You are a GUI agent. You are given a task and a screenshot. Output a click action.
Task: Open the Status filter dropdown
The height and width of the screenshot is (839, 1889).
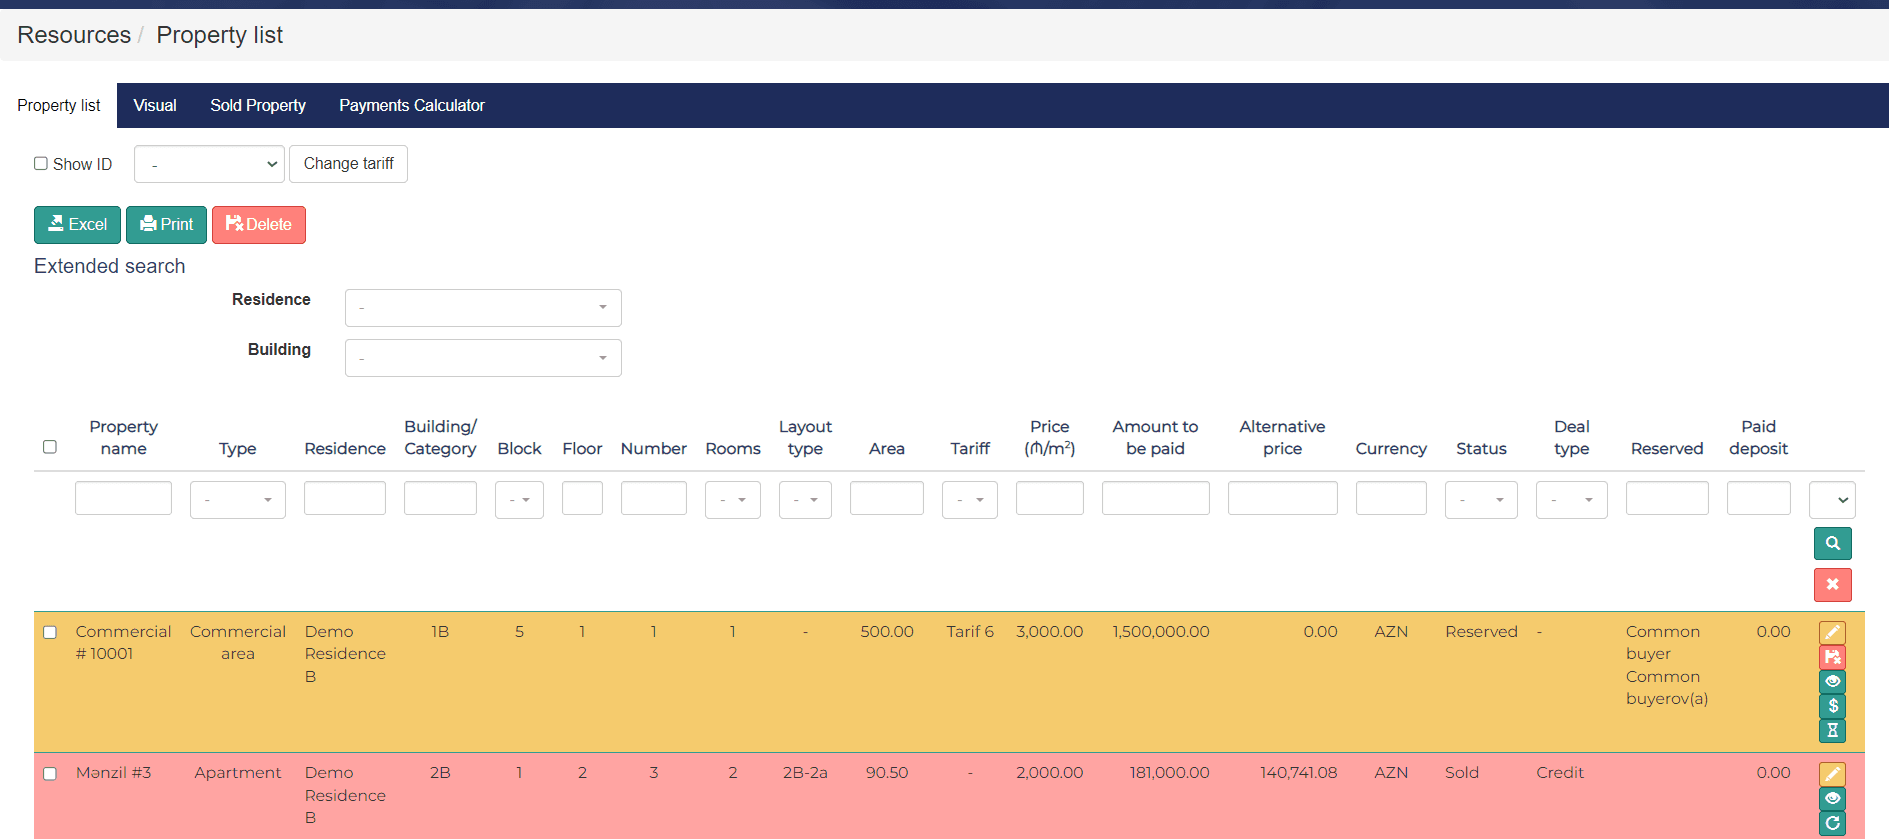point(1480,500)
